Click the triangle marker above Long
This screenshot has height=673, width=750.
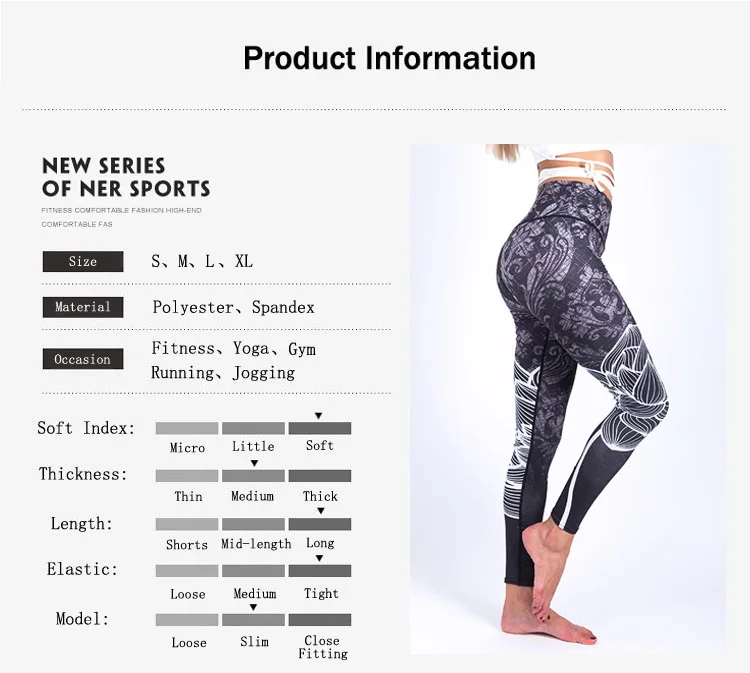321,511
